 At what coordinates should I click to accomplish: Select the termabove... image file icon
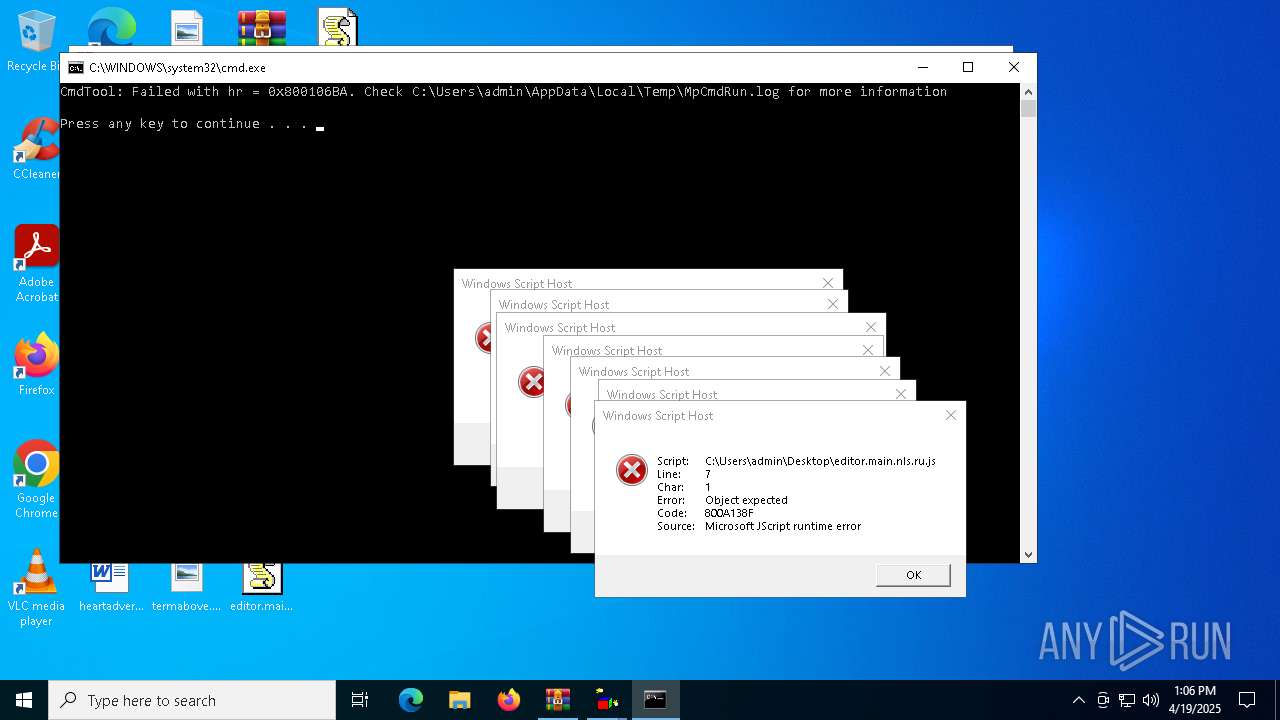click(x=186, y=588)
